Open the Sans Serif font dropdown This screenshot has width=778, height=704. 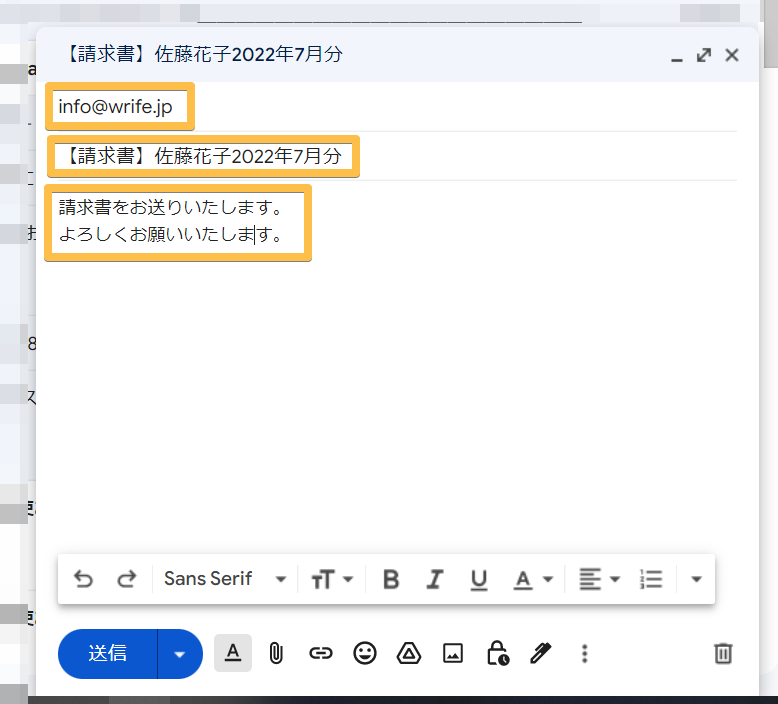225,579
